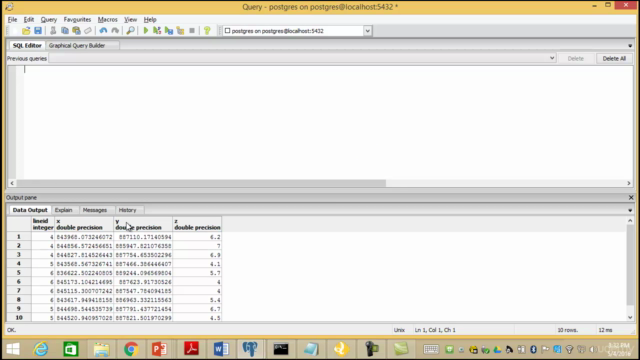Open Favourites menu
The height and width of the screenshot is (360, 640).
(x=77, y=19)
